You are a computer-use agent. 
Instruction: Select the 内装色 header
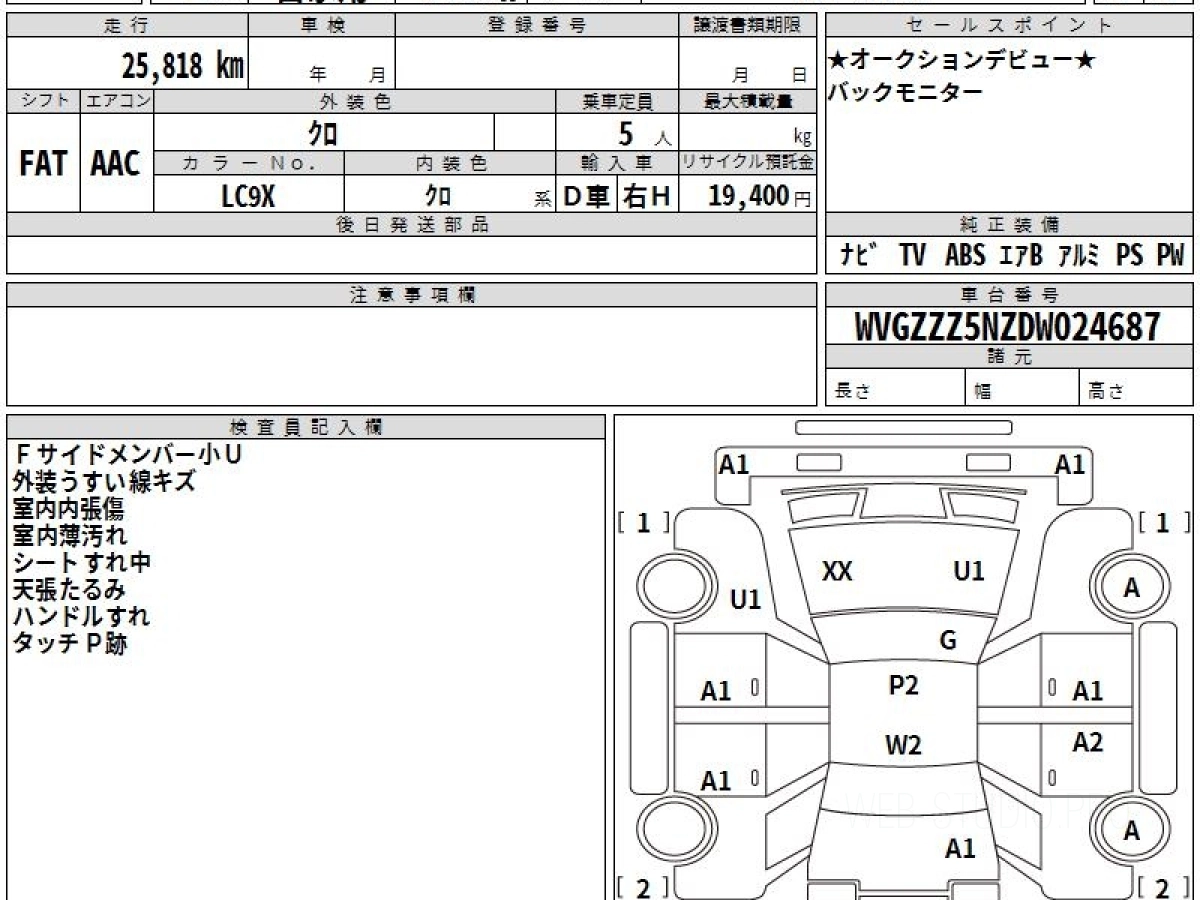click(450, 163)
